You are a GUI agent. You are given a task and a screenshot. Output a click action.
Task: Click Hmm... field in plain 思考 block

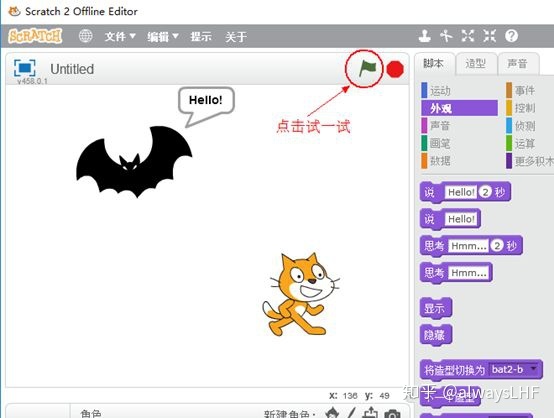pos(469,272)
